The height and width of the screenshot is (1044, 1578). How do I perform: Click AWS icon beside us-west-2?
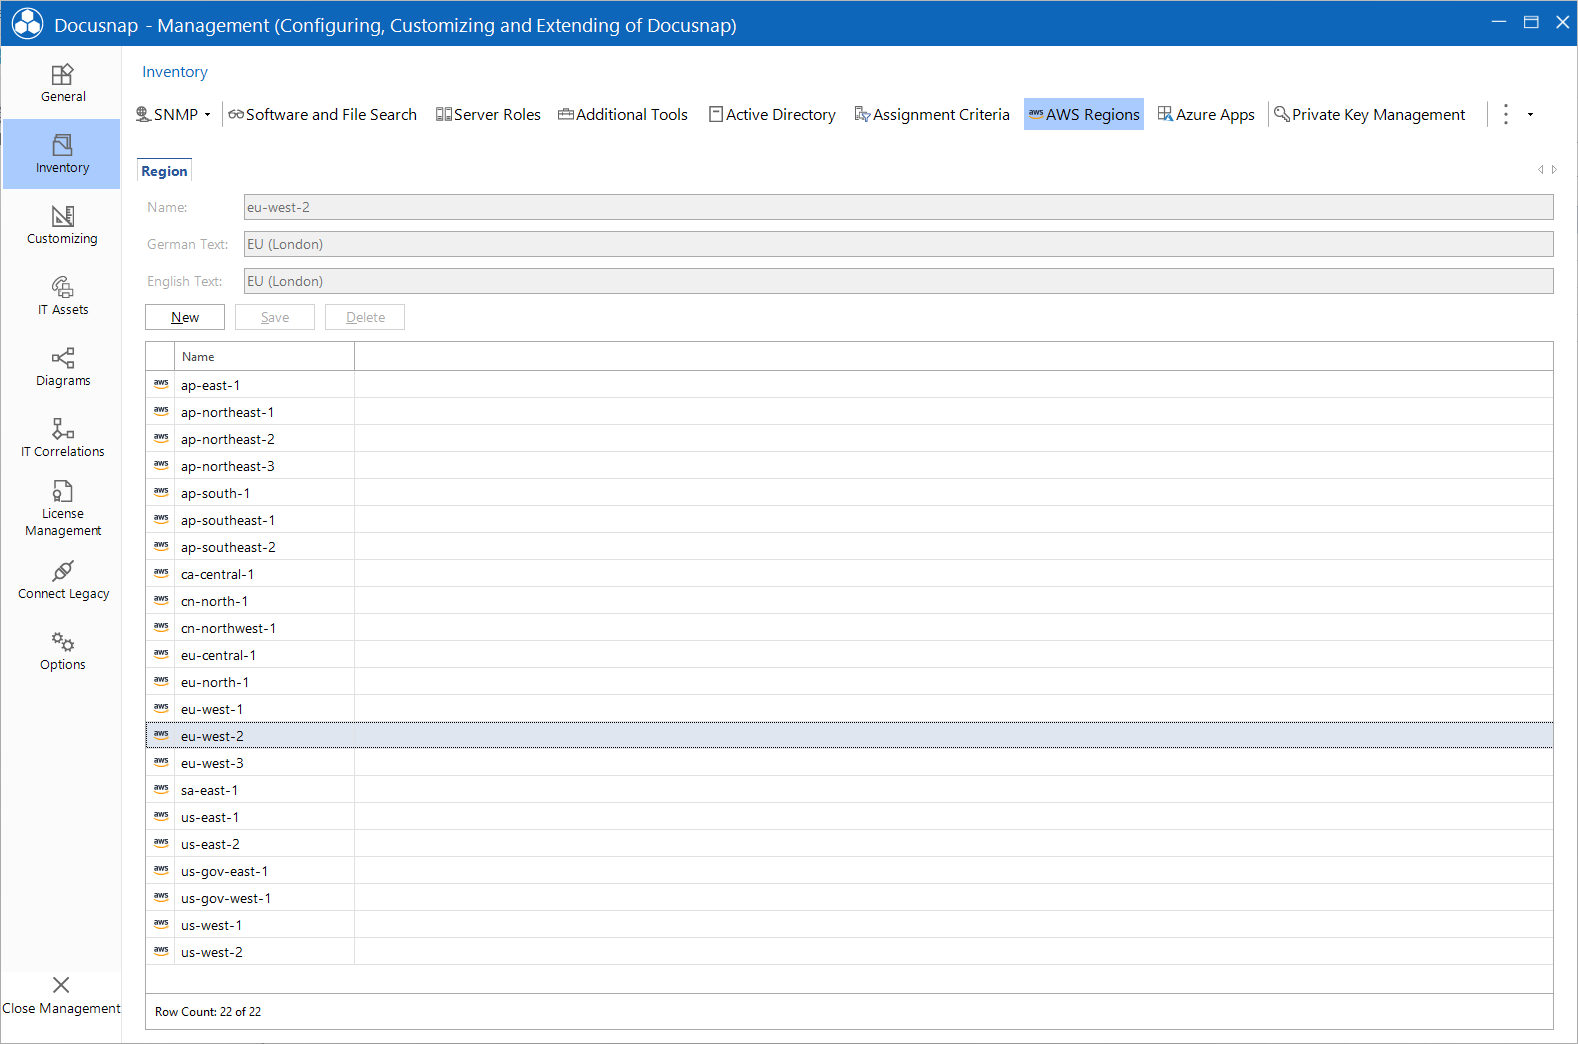tap(161, 951)
